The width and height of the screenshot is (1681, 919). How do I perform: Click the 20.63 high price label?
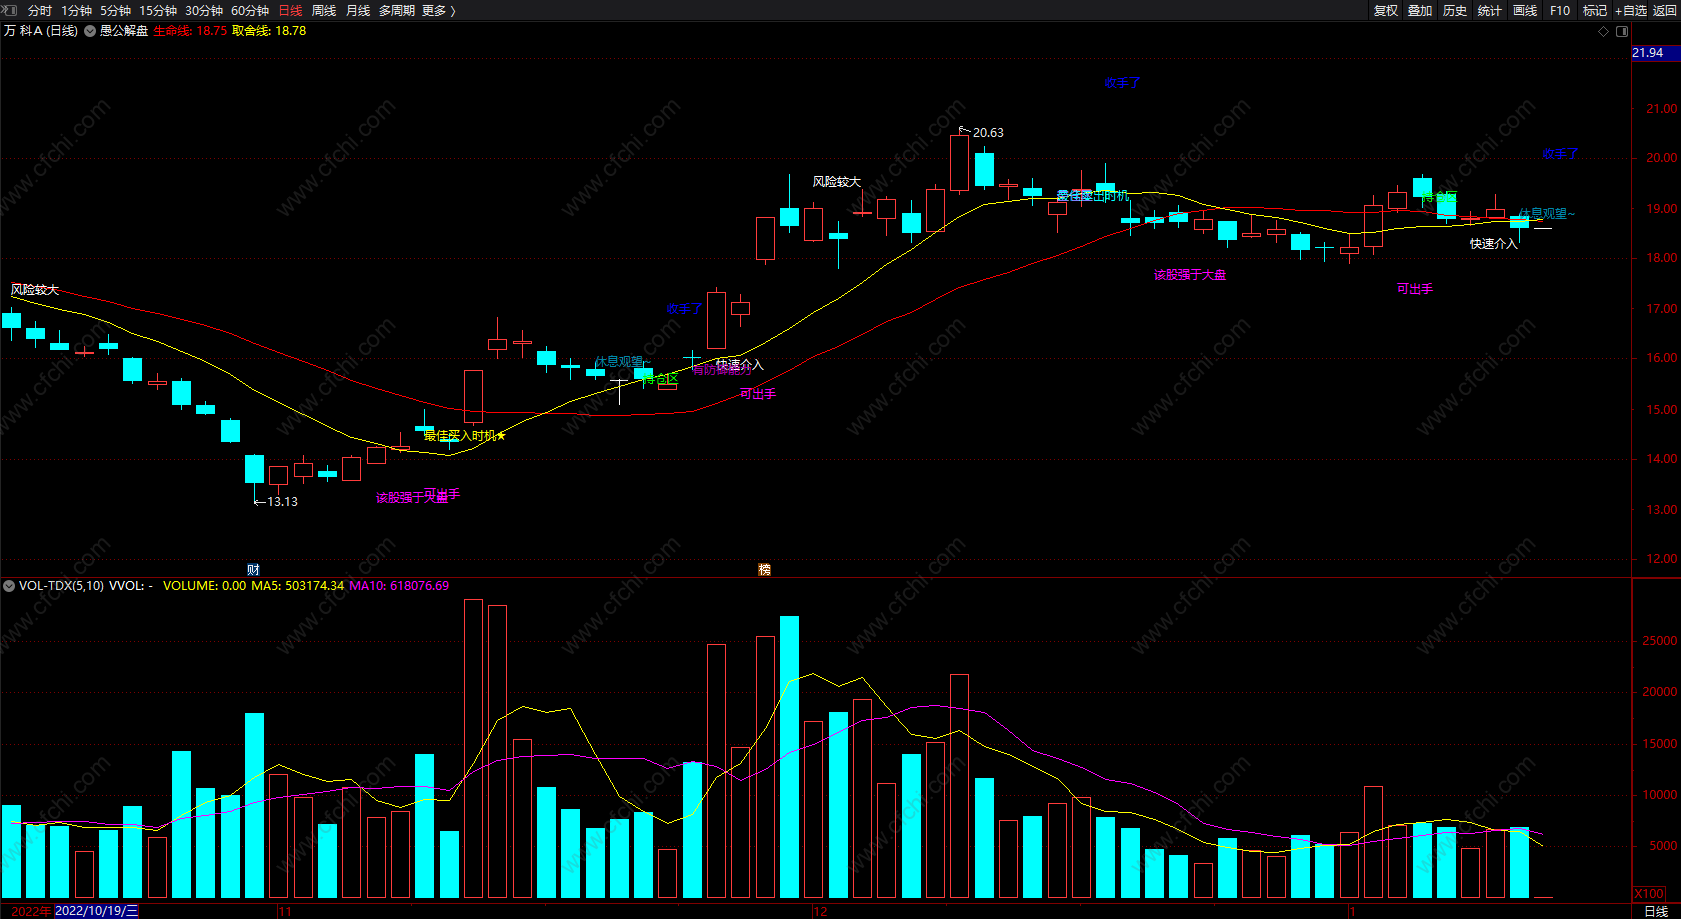[x=988, y=133]
